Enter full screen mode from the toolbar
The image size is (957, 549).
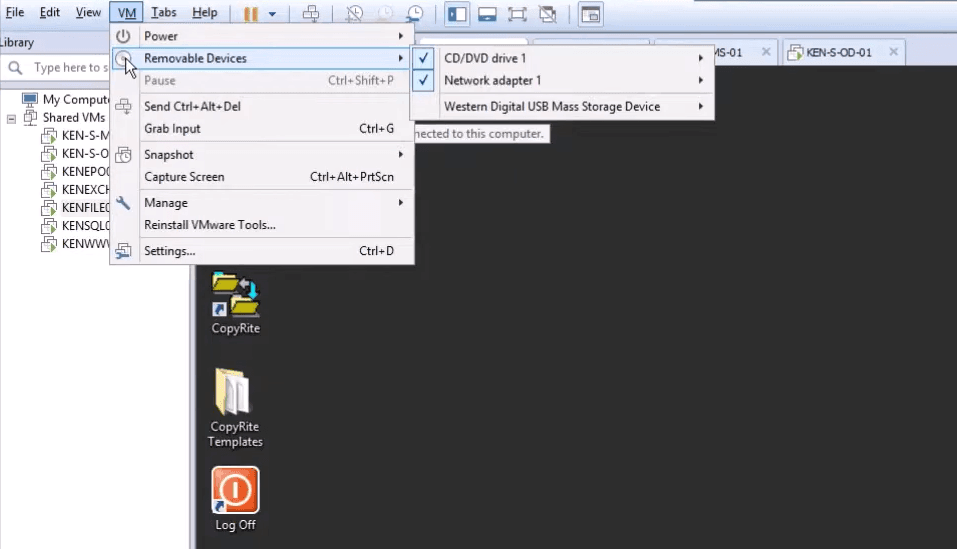[x=517, y=14]
